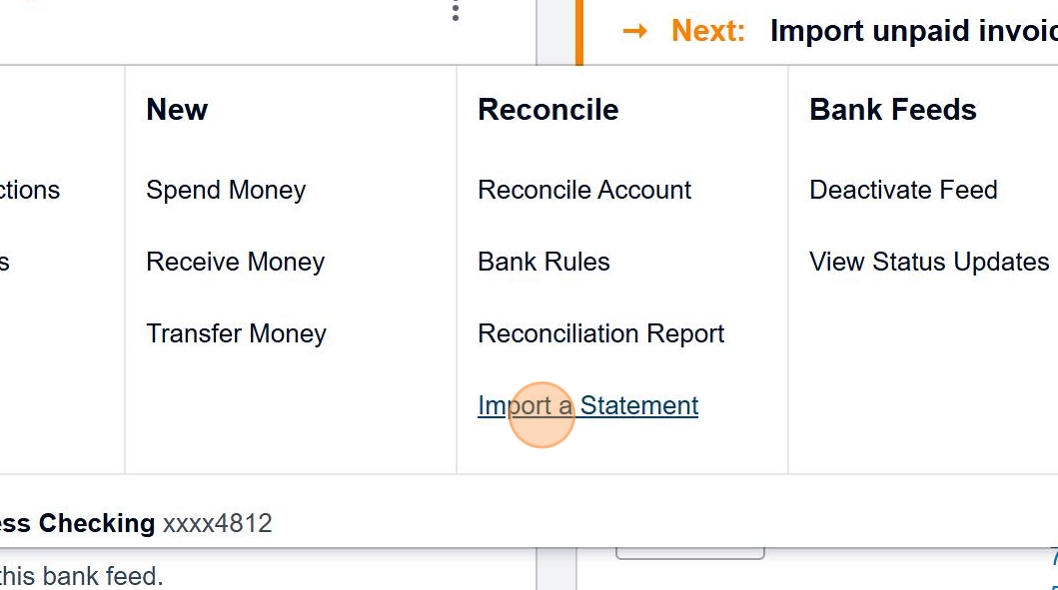
Task: Open Reconcile Account
Action: tap(584, 190)
